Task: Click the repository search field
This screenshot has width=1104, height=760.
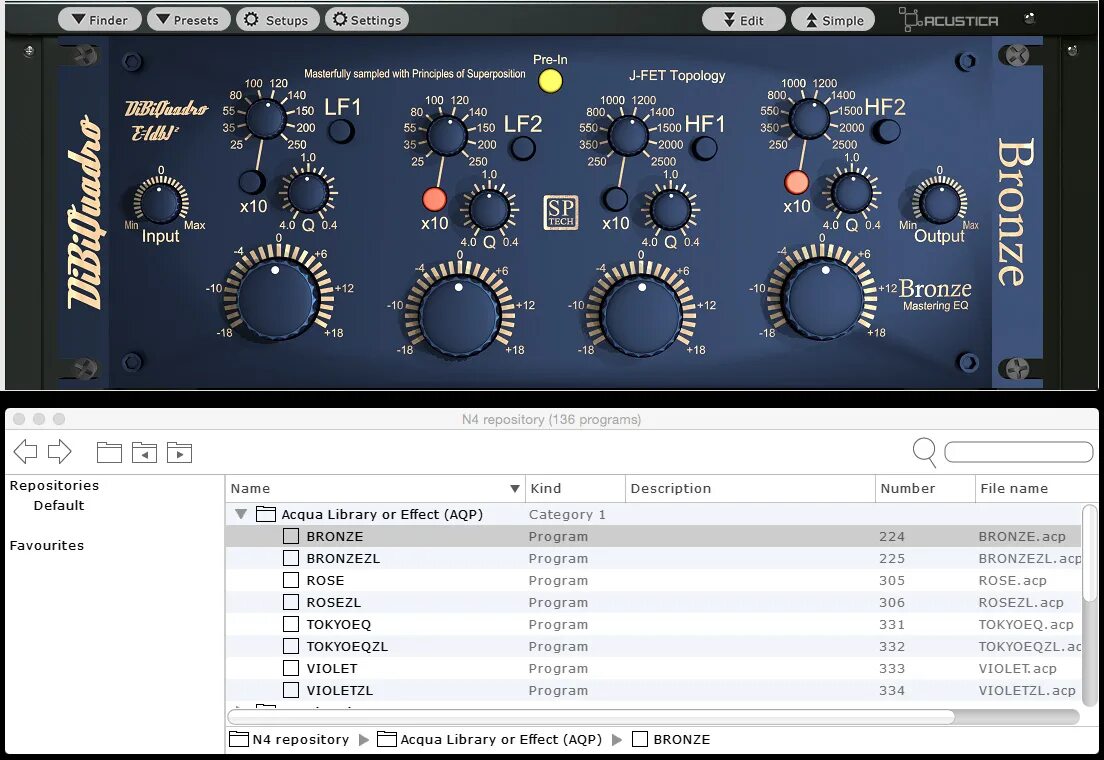Action: 1018,451
